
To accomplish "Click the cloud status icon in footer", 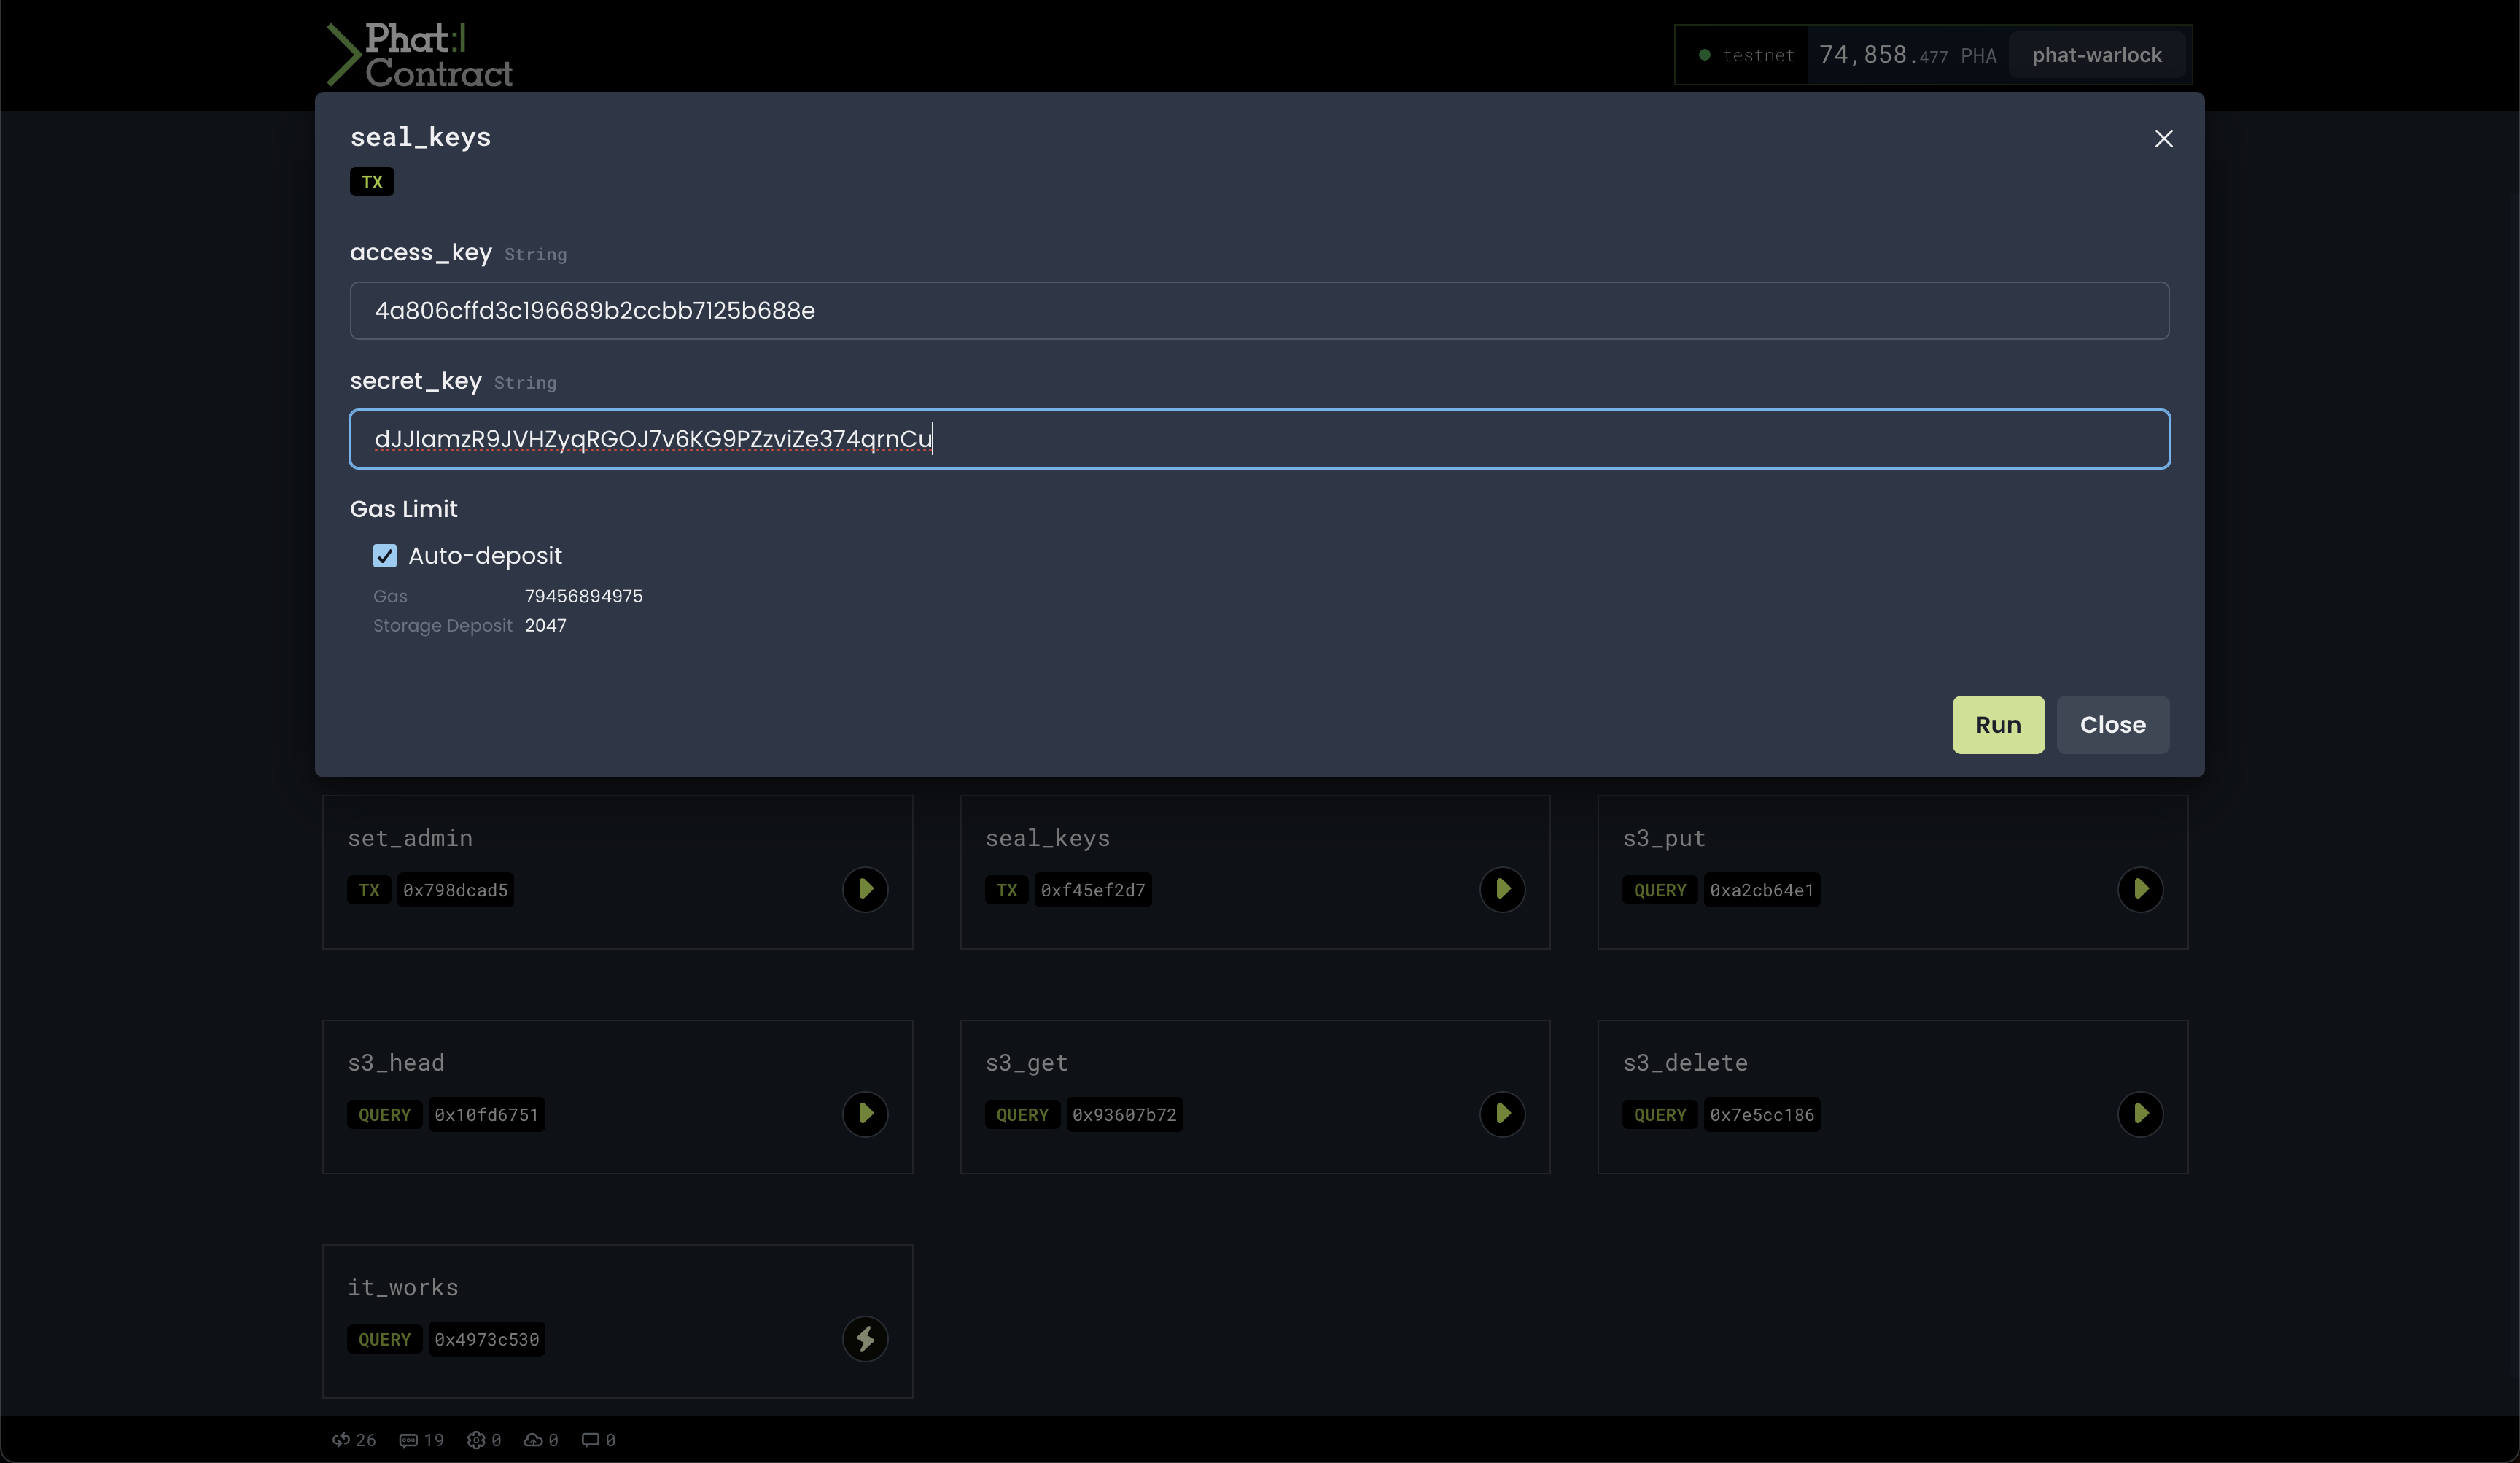I will pyautogui.click(x=541, y=1440).
